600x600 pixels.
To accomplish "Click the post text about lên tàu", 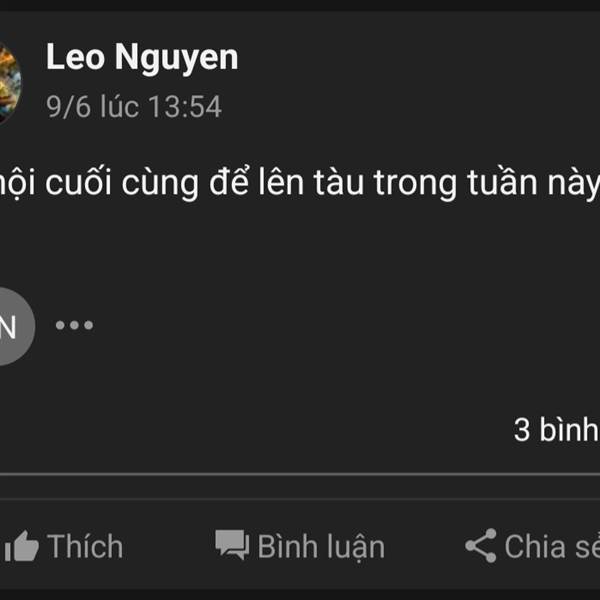I will 300,183.
